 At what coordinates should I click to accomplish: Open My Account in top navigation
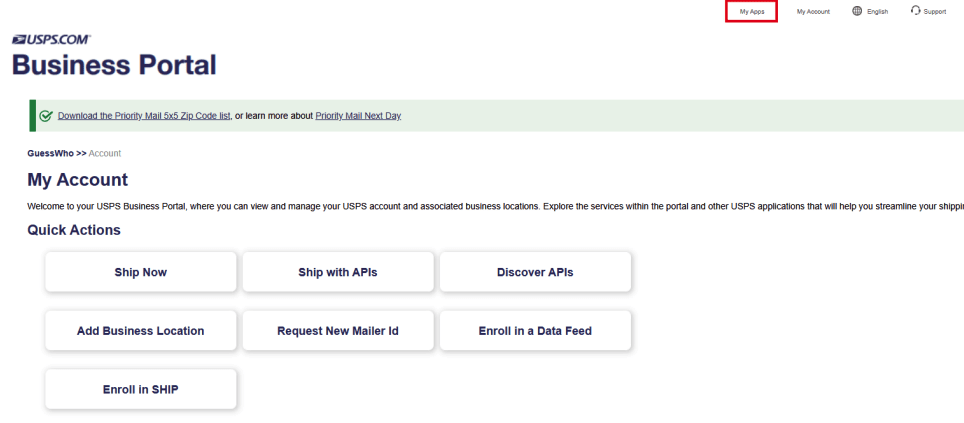tap(813, 12)
